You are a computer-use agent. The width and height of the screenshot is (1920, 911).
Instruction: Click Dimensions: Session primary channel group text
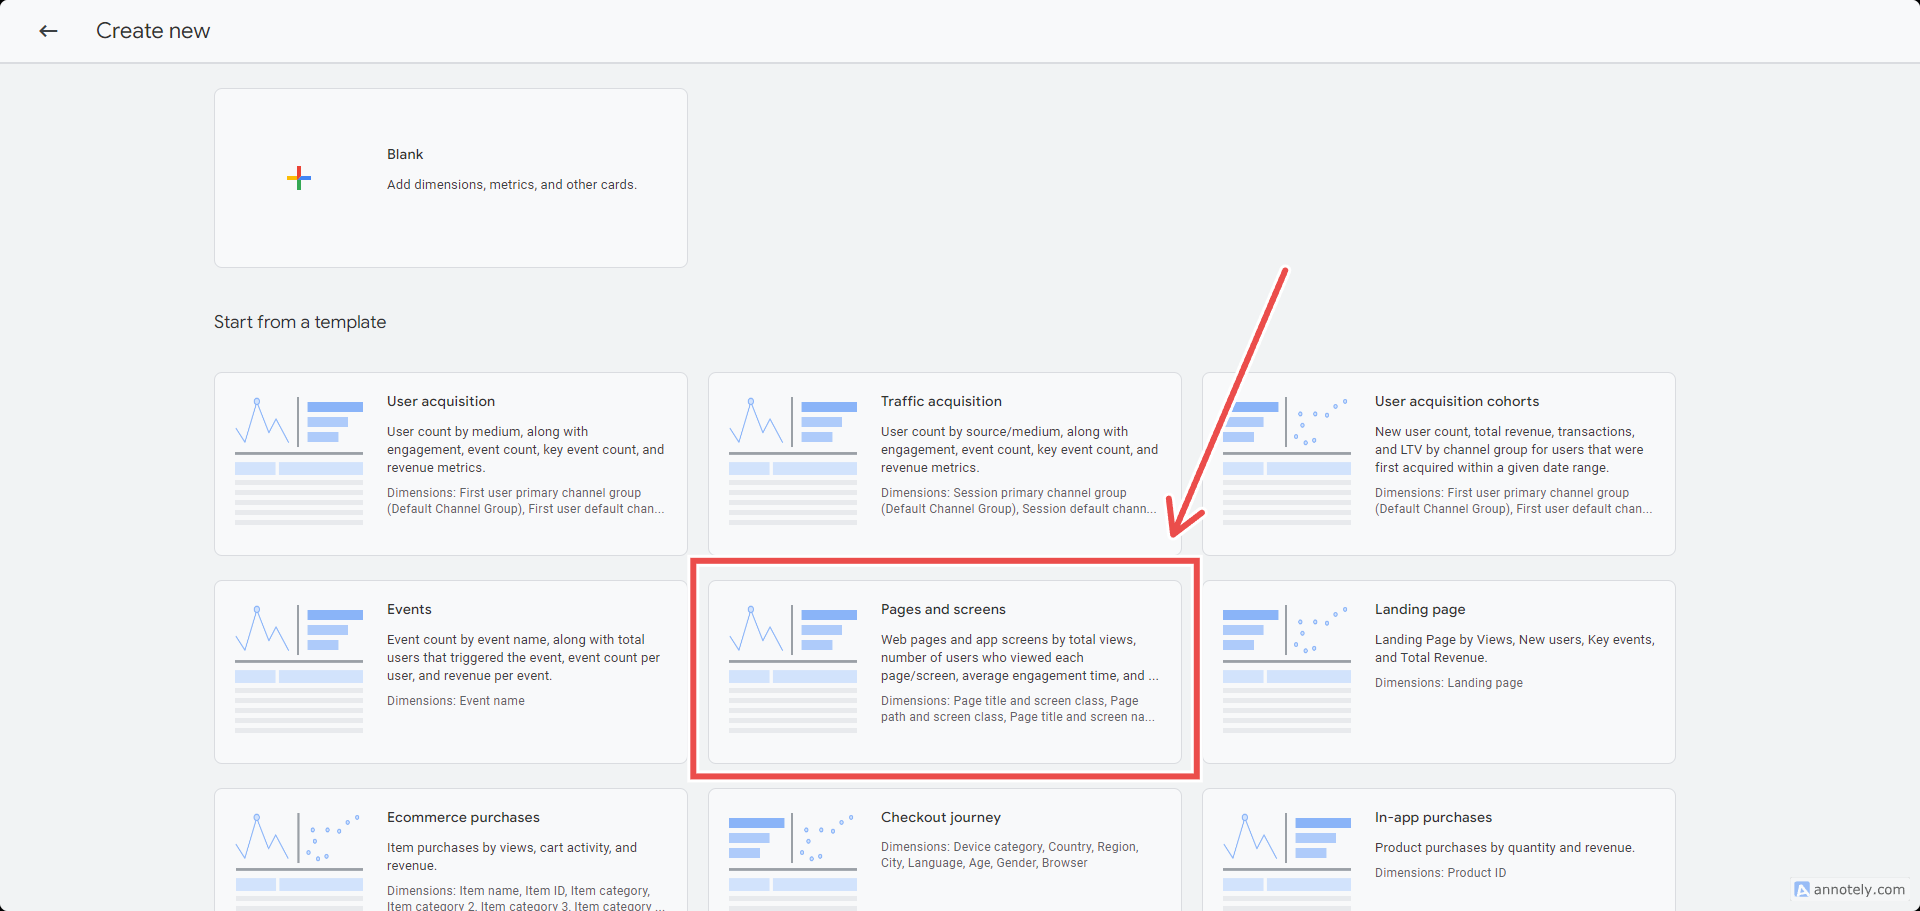1018,501
